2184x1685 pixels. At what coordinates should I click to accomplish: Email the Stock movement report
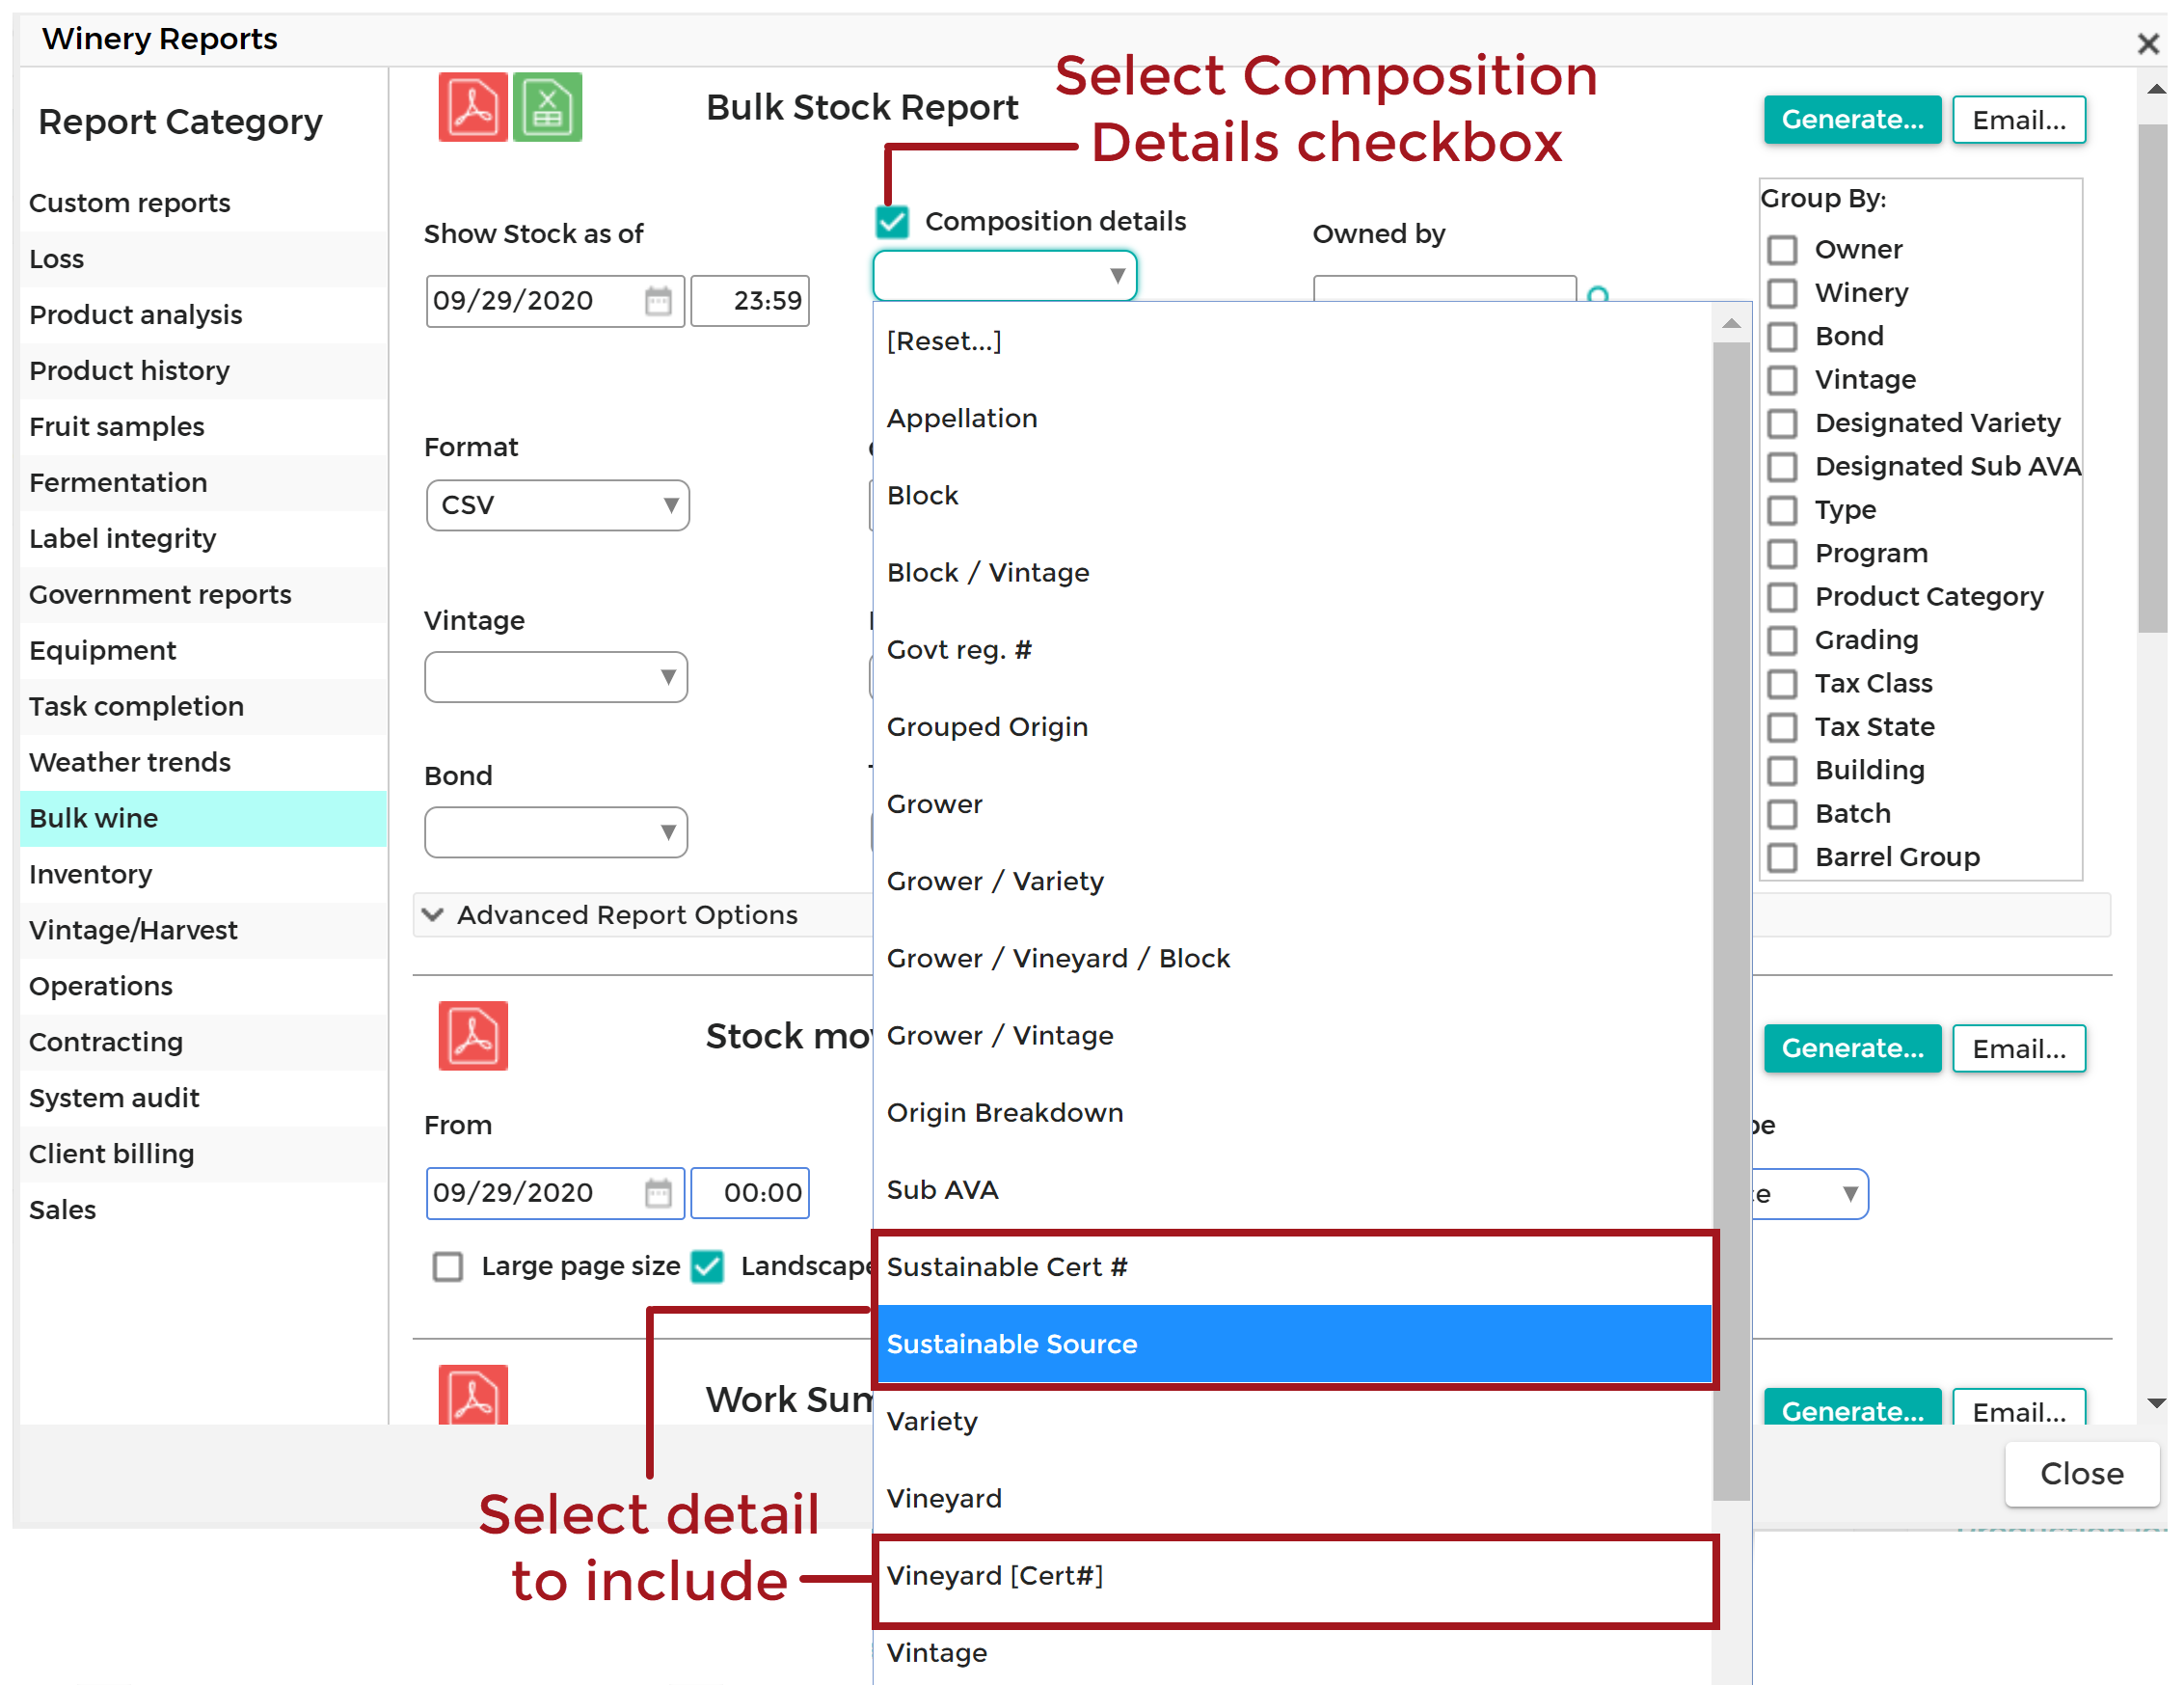[x=2019, y=1048]
